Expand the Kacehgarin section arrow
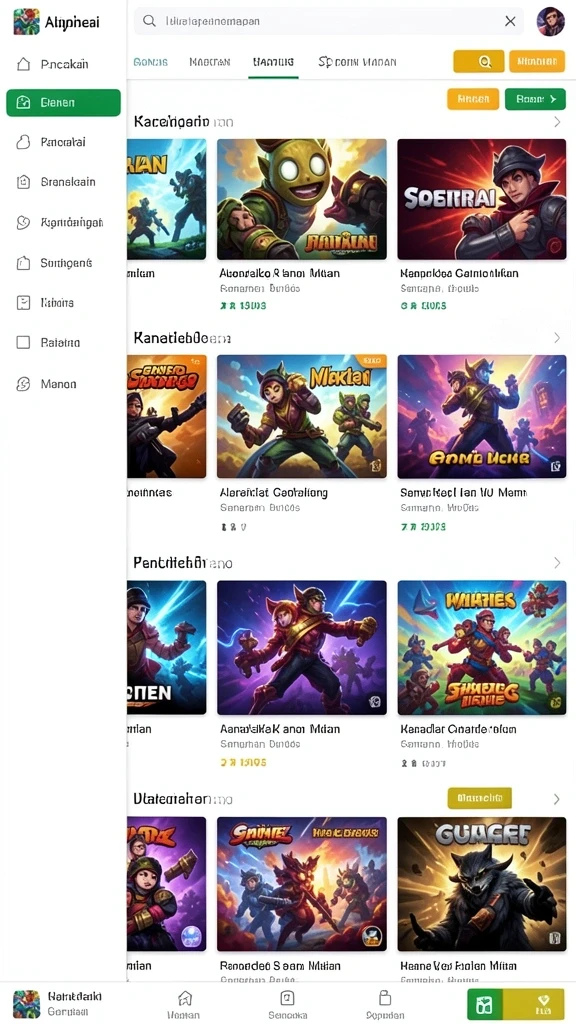Screen dimensions: 576x1024 tap(556, 121)
